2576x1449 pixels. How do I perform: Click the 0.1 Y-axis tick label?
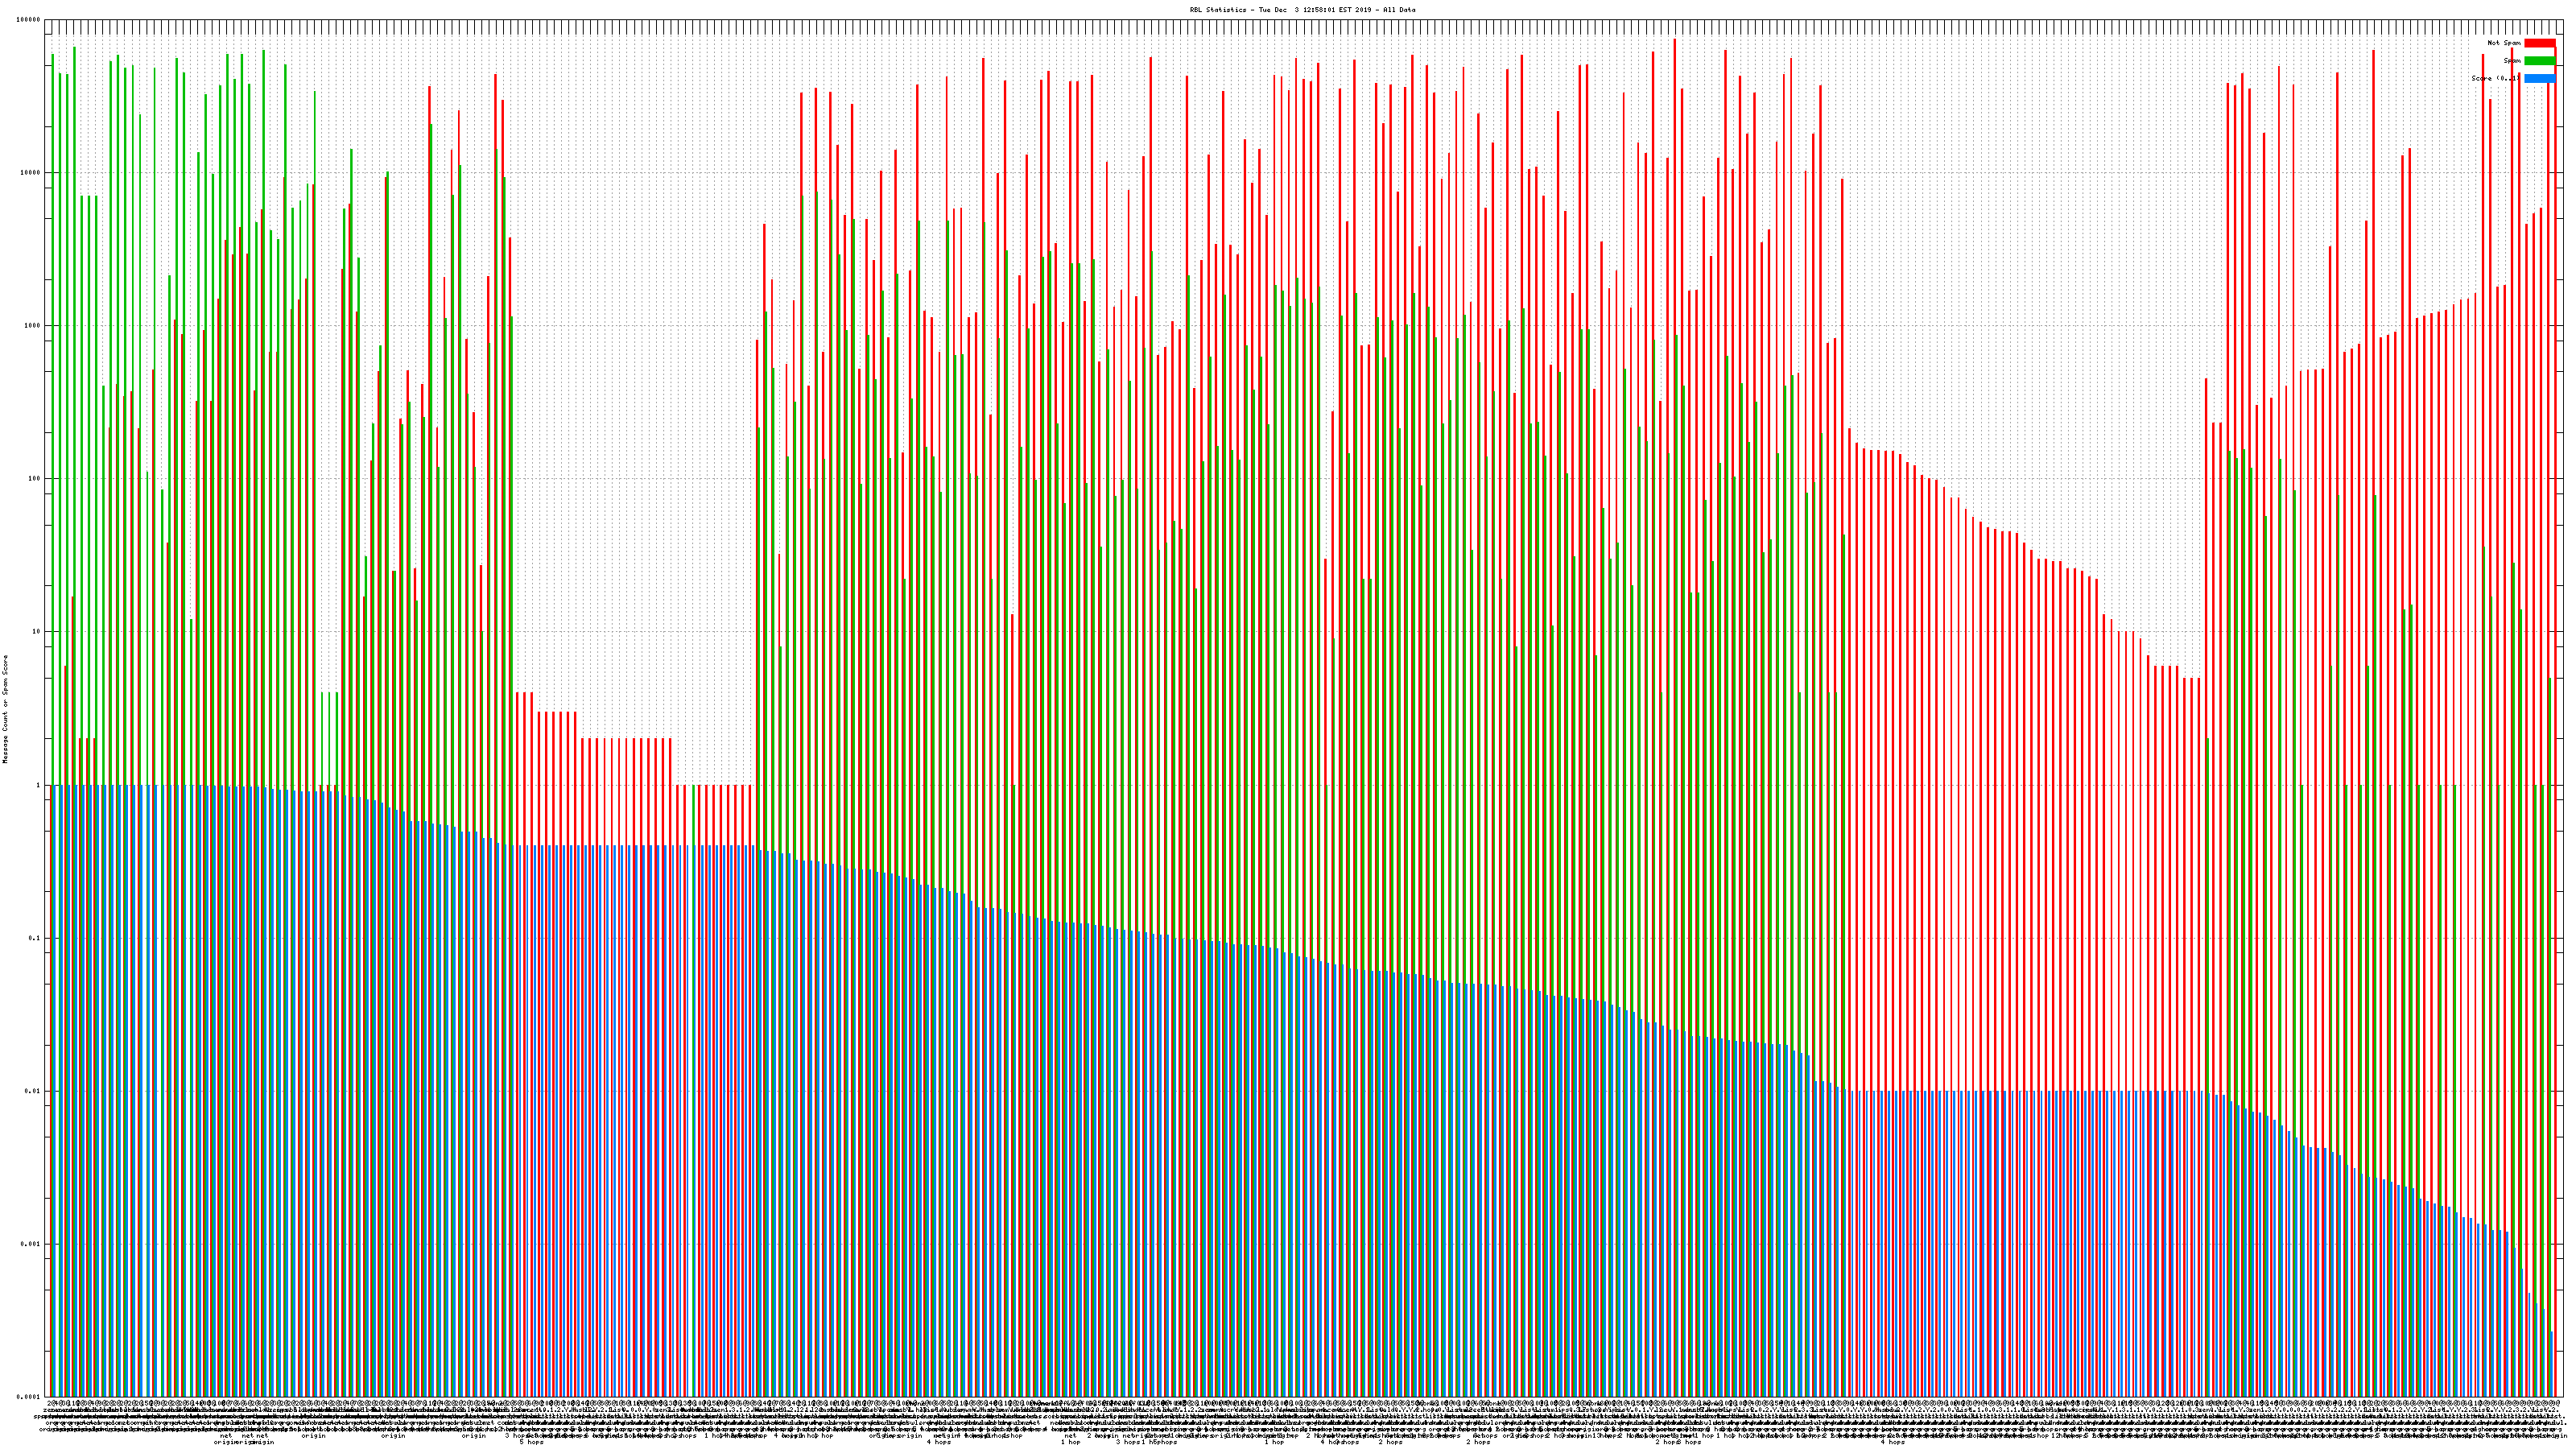[x=34, y=938]
